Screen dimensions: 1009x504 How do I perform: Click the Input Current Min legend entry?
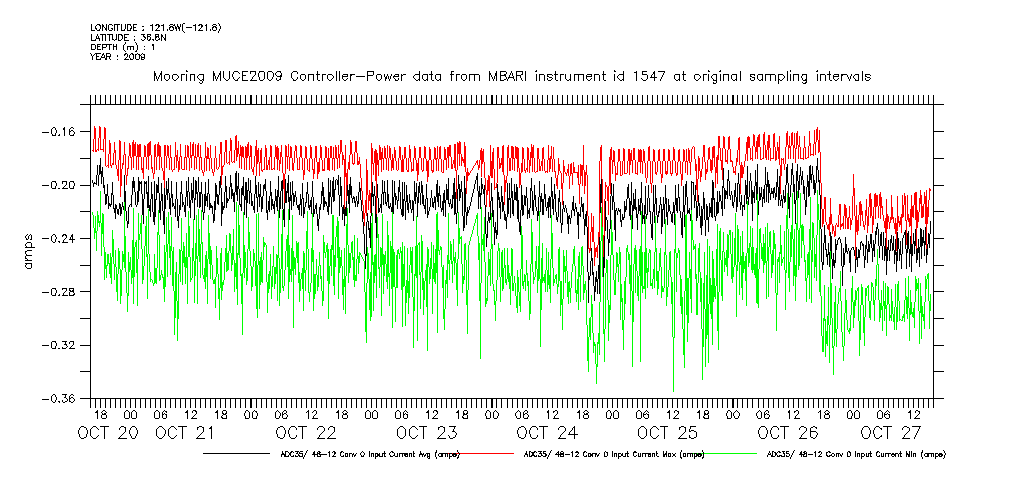tap(855, 454)
